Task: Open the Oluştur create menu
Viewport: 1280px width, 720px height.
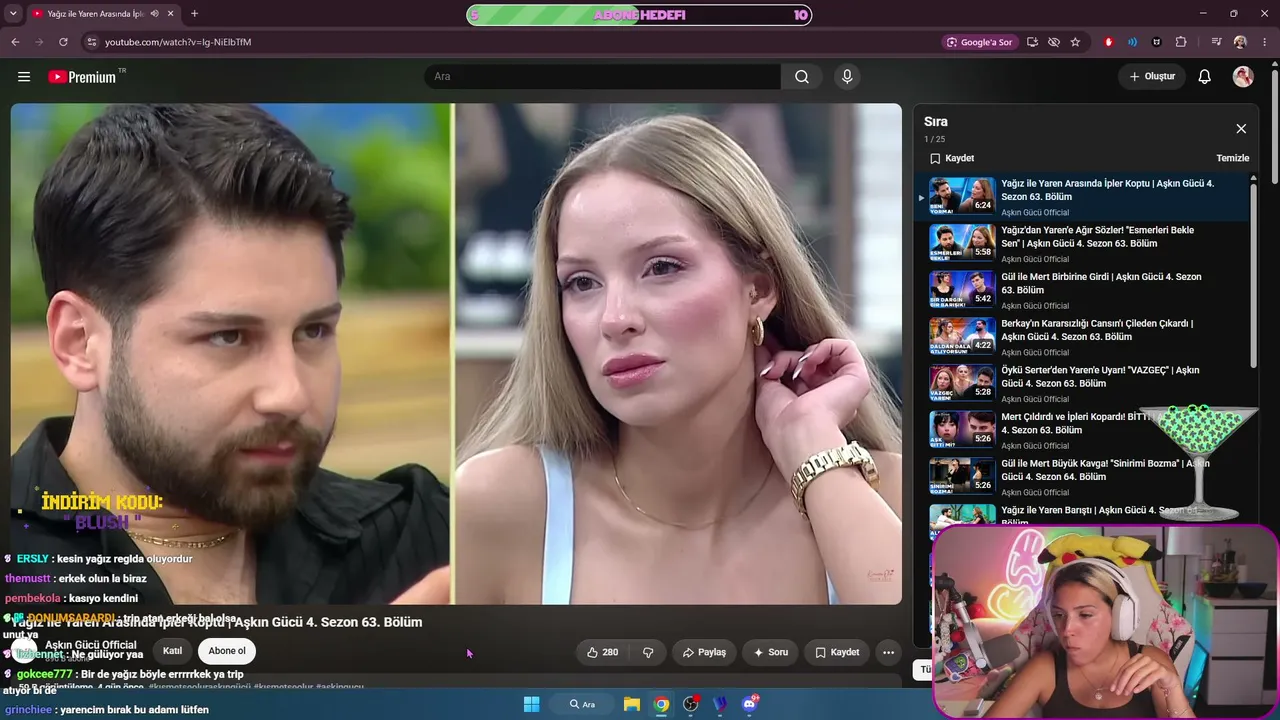Action: 1152,77
